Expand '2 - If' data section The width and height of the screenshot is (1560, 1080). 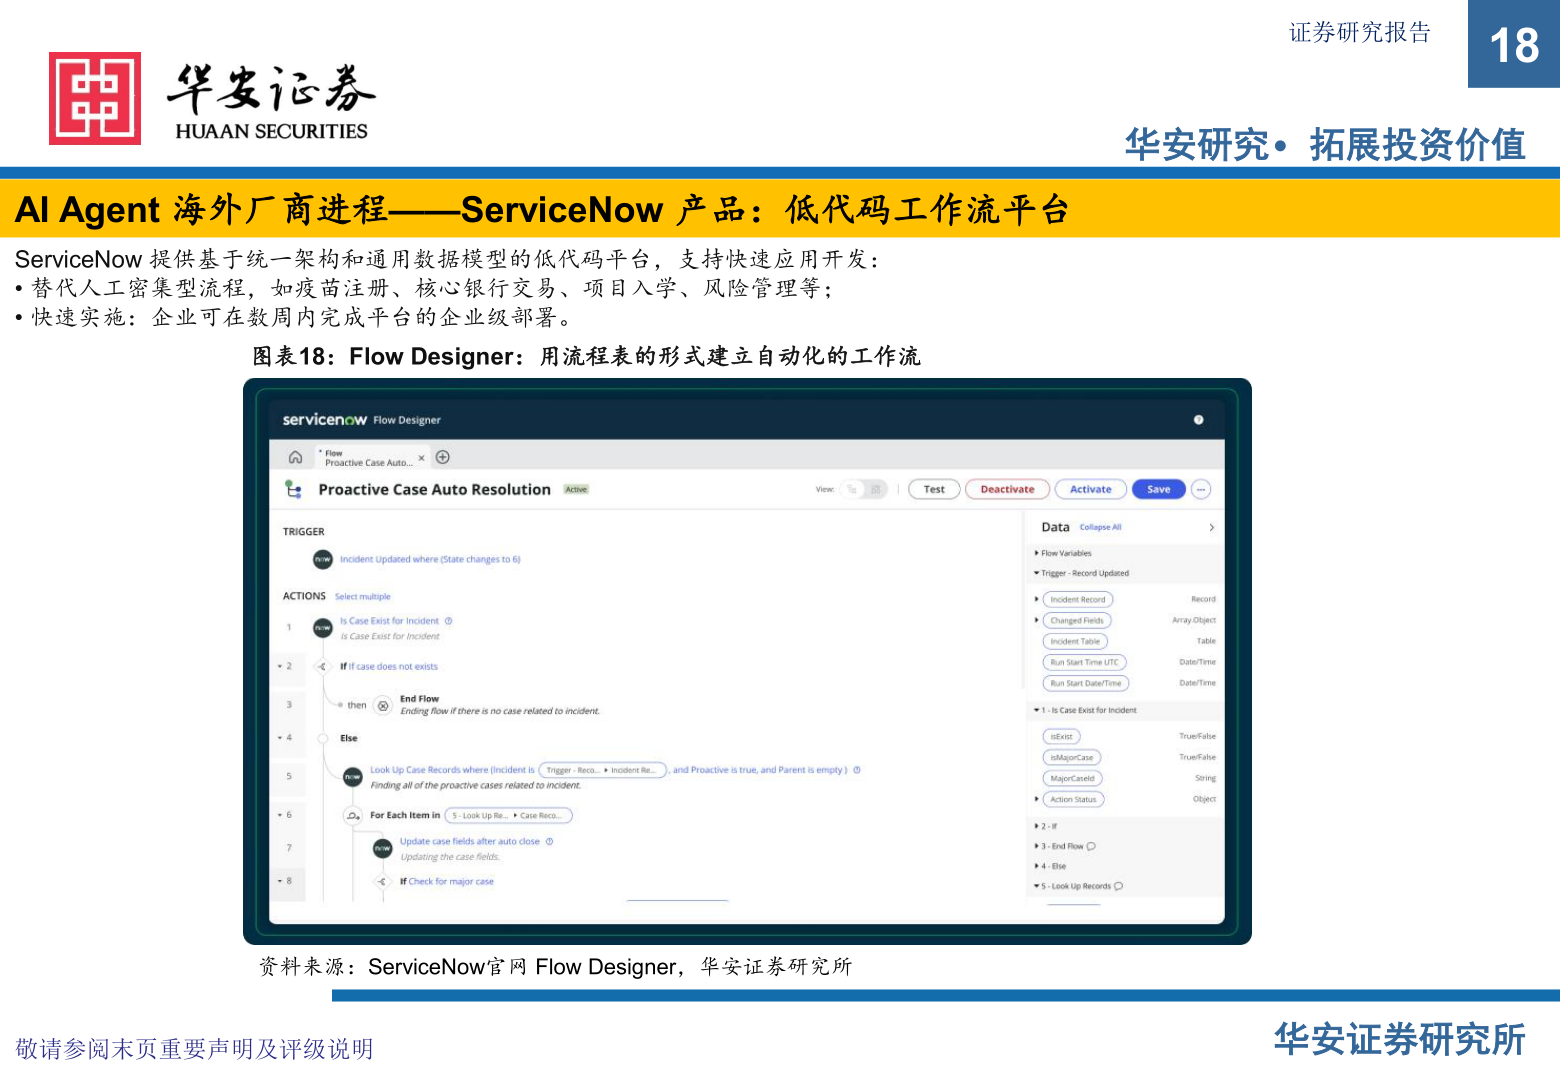pyautogui.click(x=1036, y=826)
